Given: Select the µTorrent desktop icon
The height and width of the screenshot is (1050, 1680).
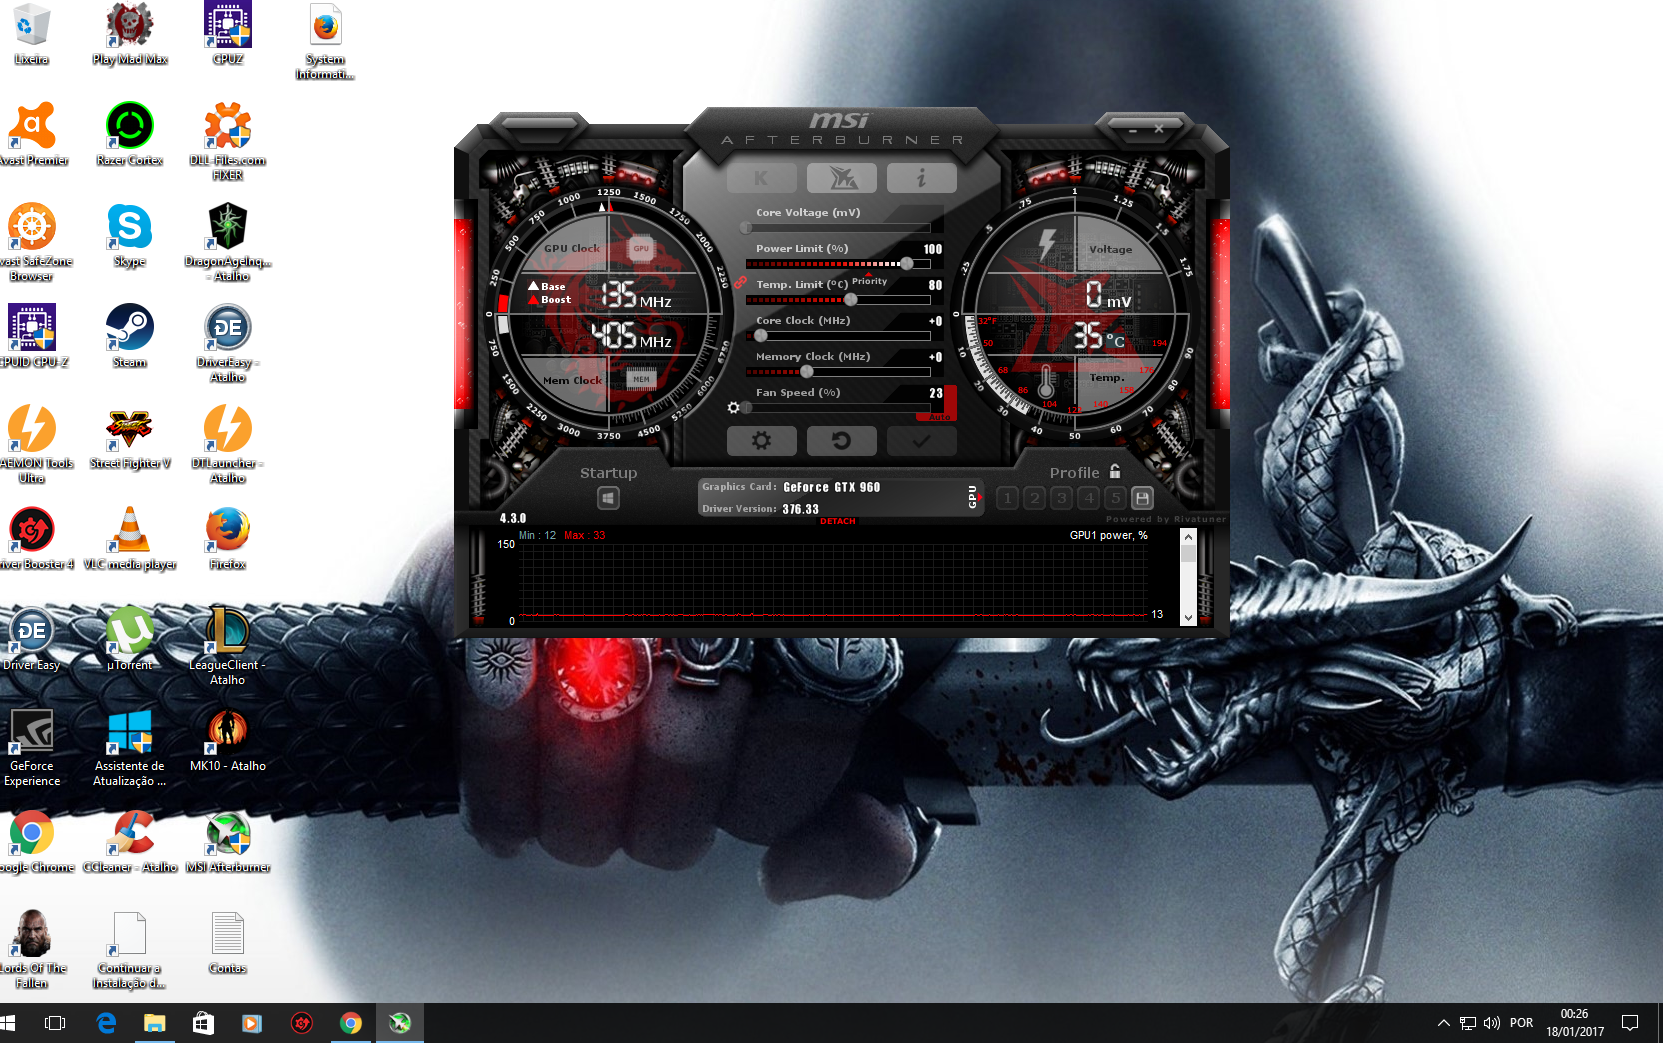Looking at the screenshot, I should (x=130, y=640).
